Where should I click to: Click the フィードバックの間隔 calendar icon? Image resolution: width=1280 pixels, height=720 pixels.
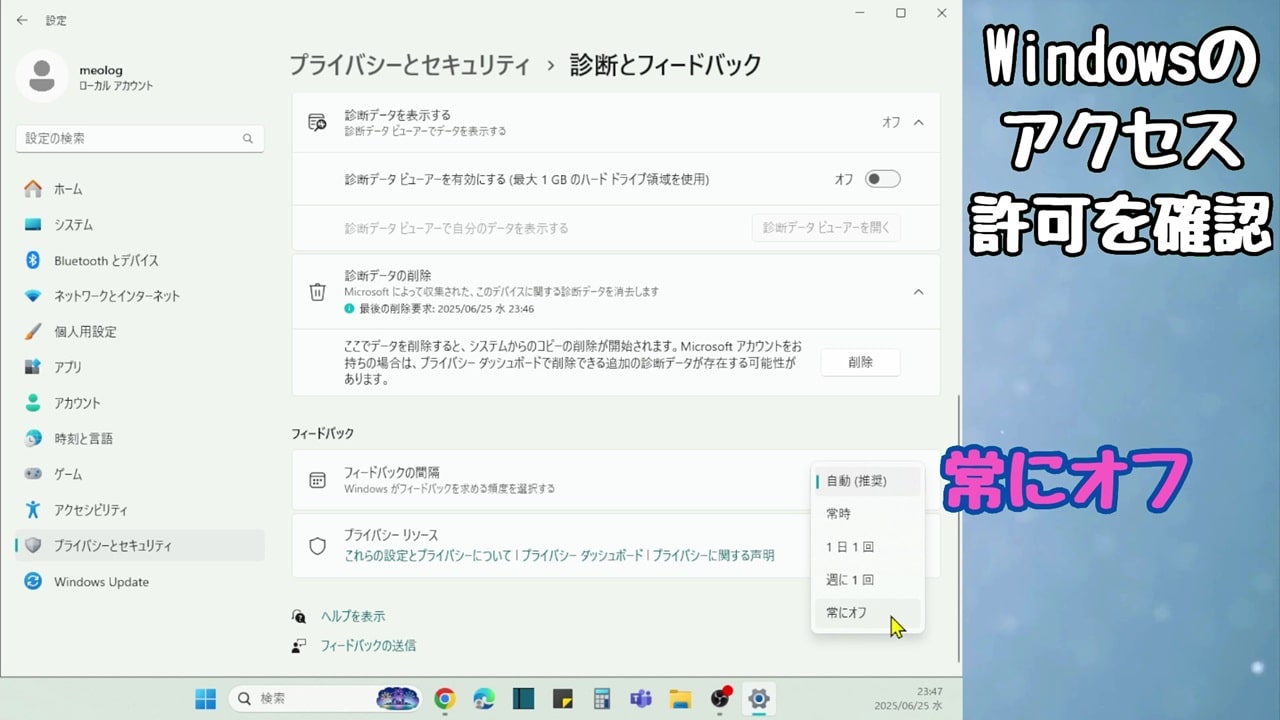click(x=317, y=480)
